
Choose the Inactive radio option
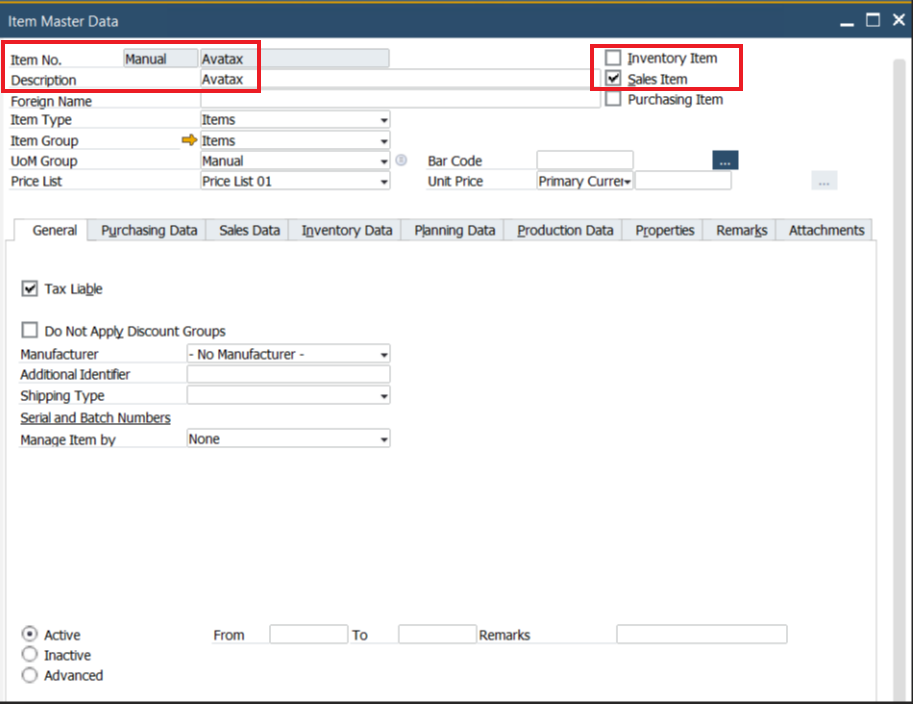(x=29, y=654)
